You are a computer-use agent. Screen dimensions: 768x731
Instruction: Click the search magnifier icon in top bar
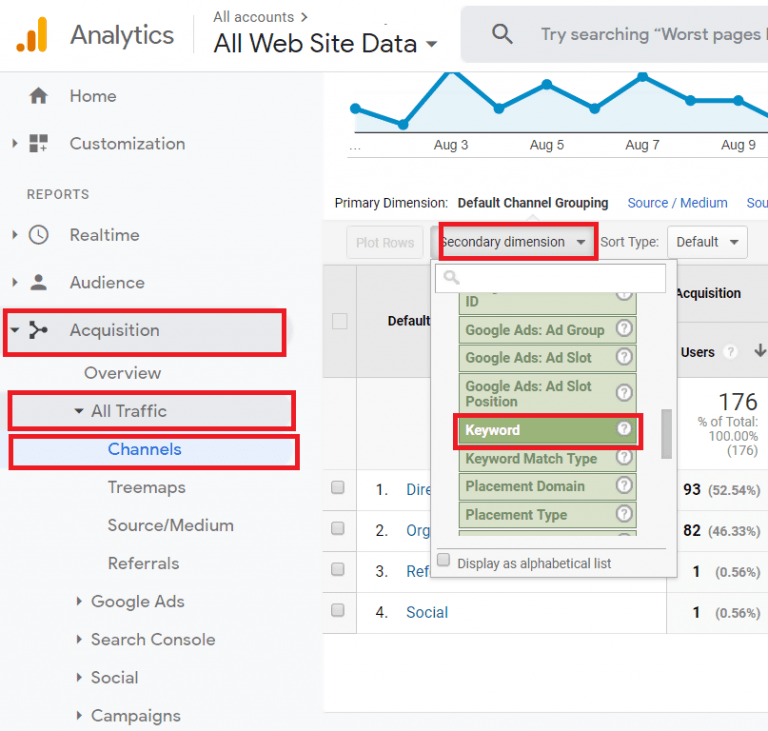pos(502,35)
